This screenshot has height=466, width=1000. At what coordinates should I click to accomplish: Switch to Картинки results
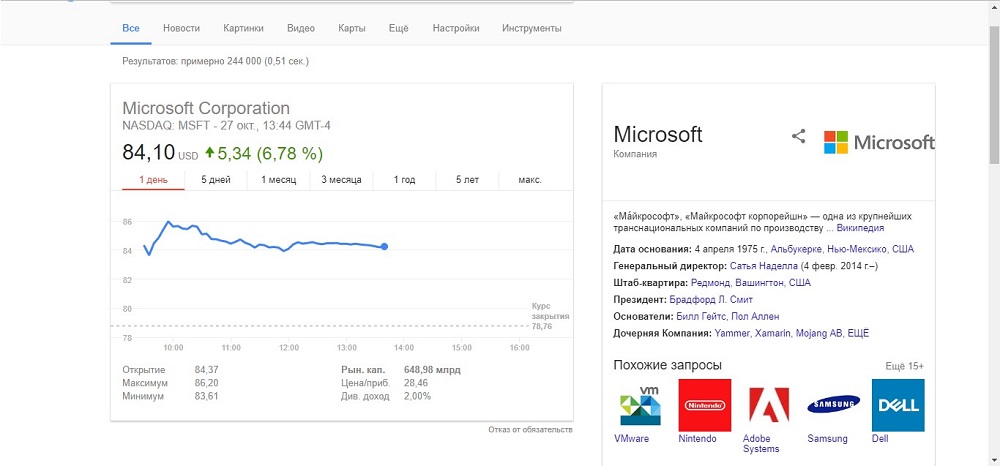coord(244,28)
